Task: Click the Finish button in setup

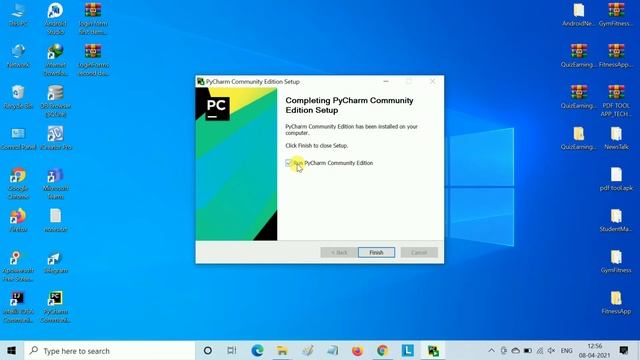Action: pyautogui.click(x=376, y=252)
